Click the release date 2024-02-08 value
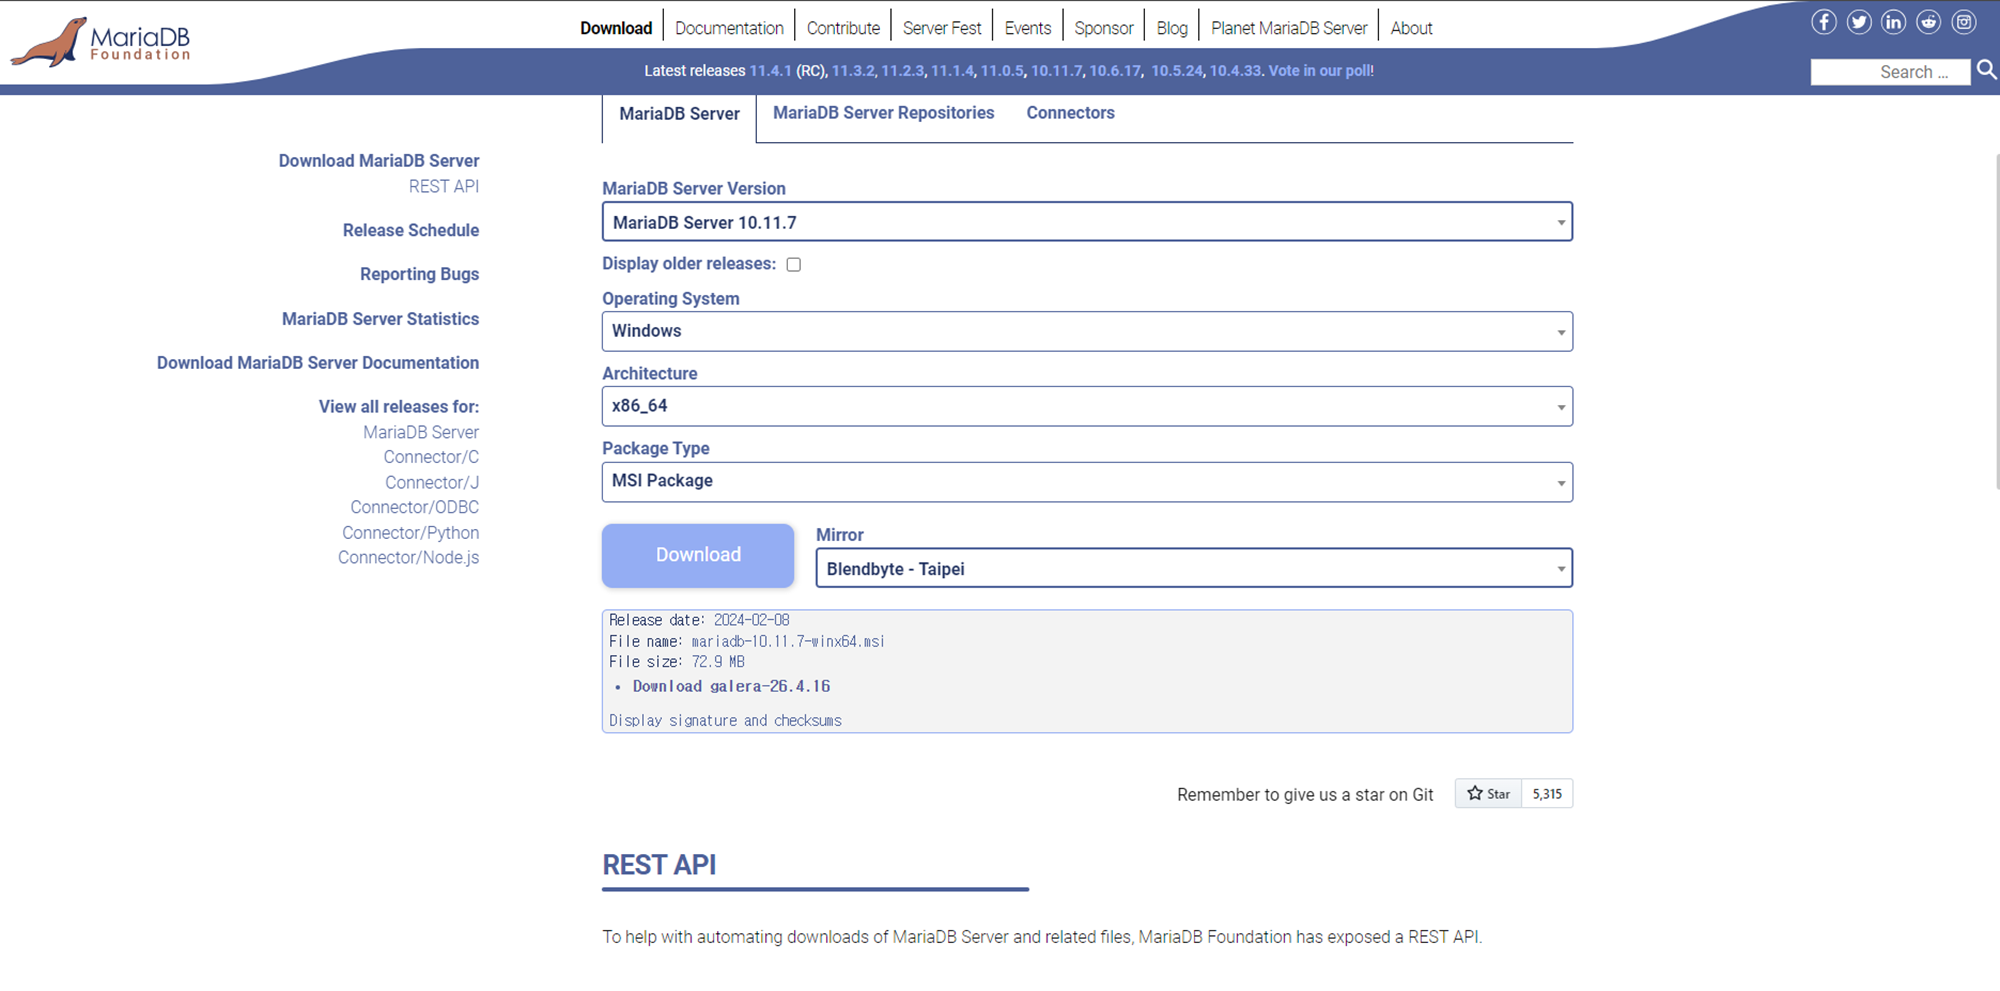The height and width of the screenshot is (991, 2000). click(751, 620)
